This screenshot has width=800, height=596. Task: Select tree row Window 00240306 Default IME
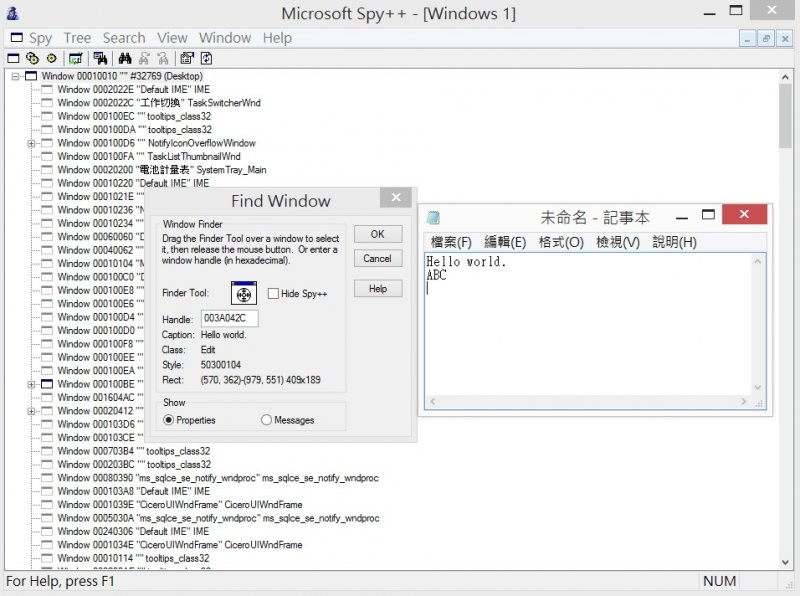pos(134,531)
